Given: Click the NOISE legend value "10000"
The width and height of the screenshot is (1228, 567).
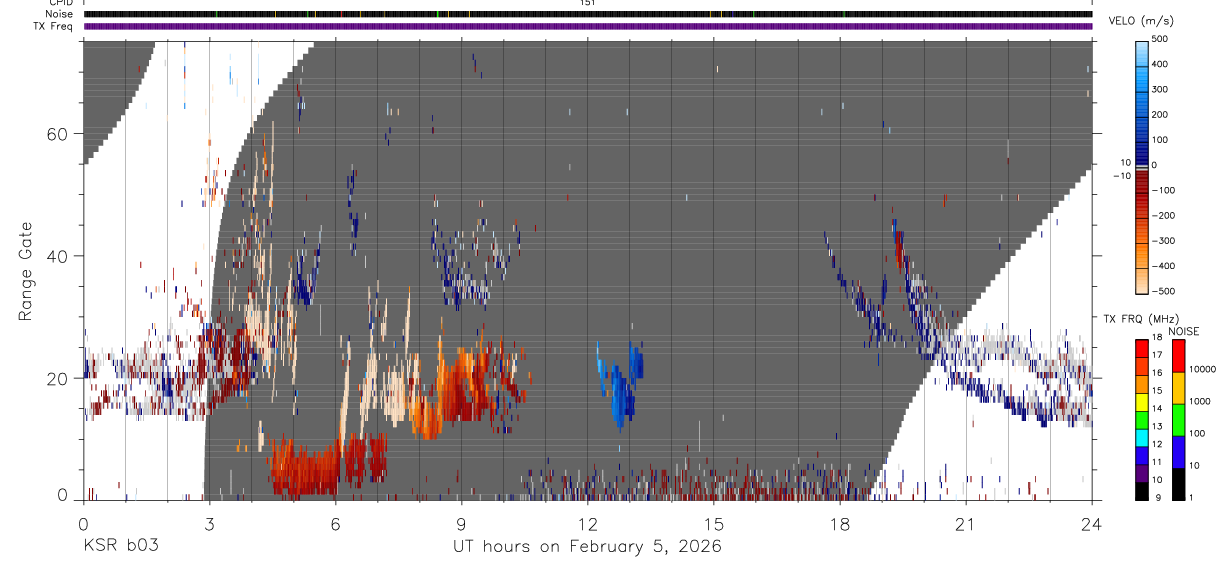Looking at the screenshot, I should pyautogui.click(x=1203, y=369).
